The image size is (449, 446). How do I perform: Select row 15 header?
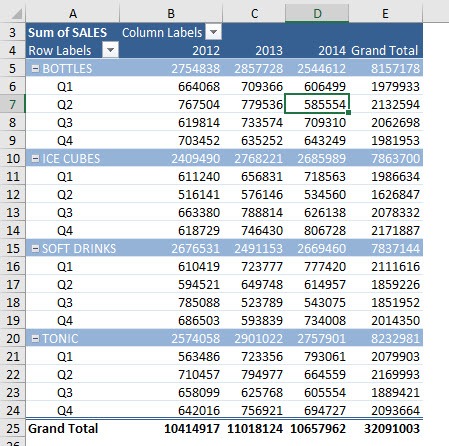(x=12, y=248)
